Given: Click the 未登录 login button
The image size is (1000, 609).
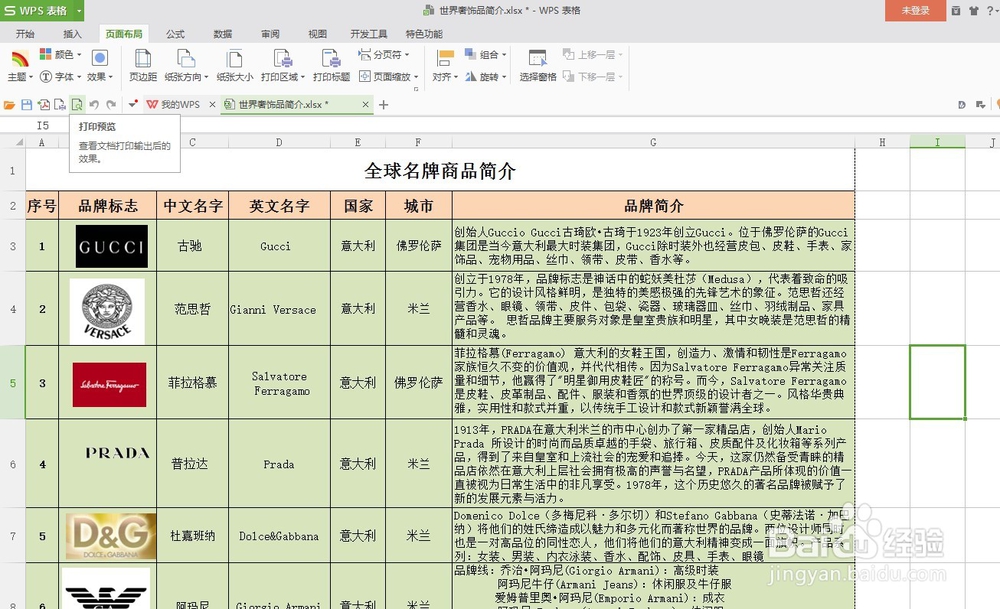Looking at the screenshot, I should pyautogui.click(x=915, y=11).
